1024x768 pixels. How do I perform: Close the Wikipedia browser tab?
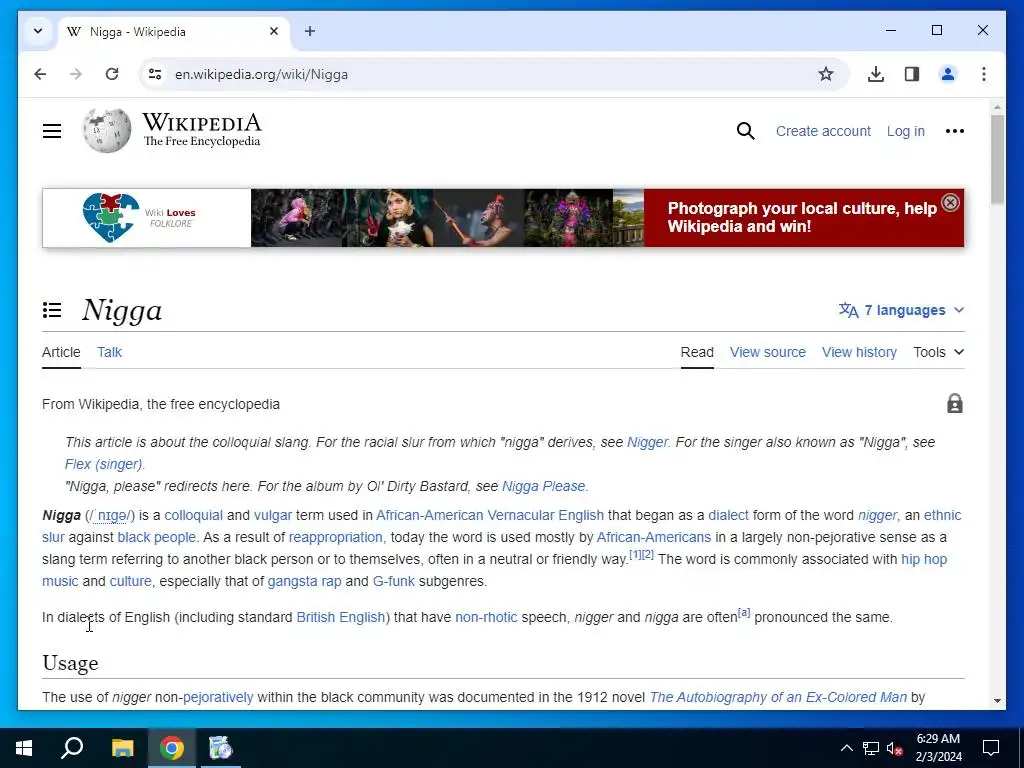click(274, 31)
